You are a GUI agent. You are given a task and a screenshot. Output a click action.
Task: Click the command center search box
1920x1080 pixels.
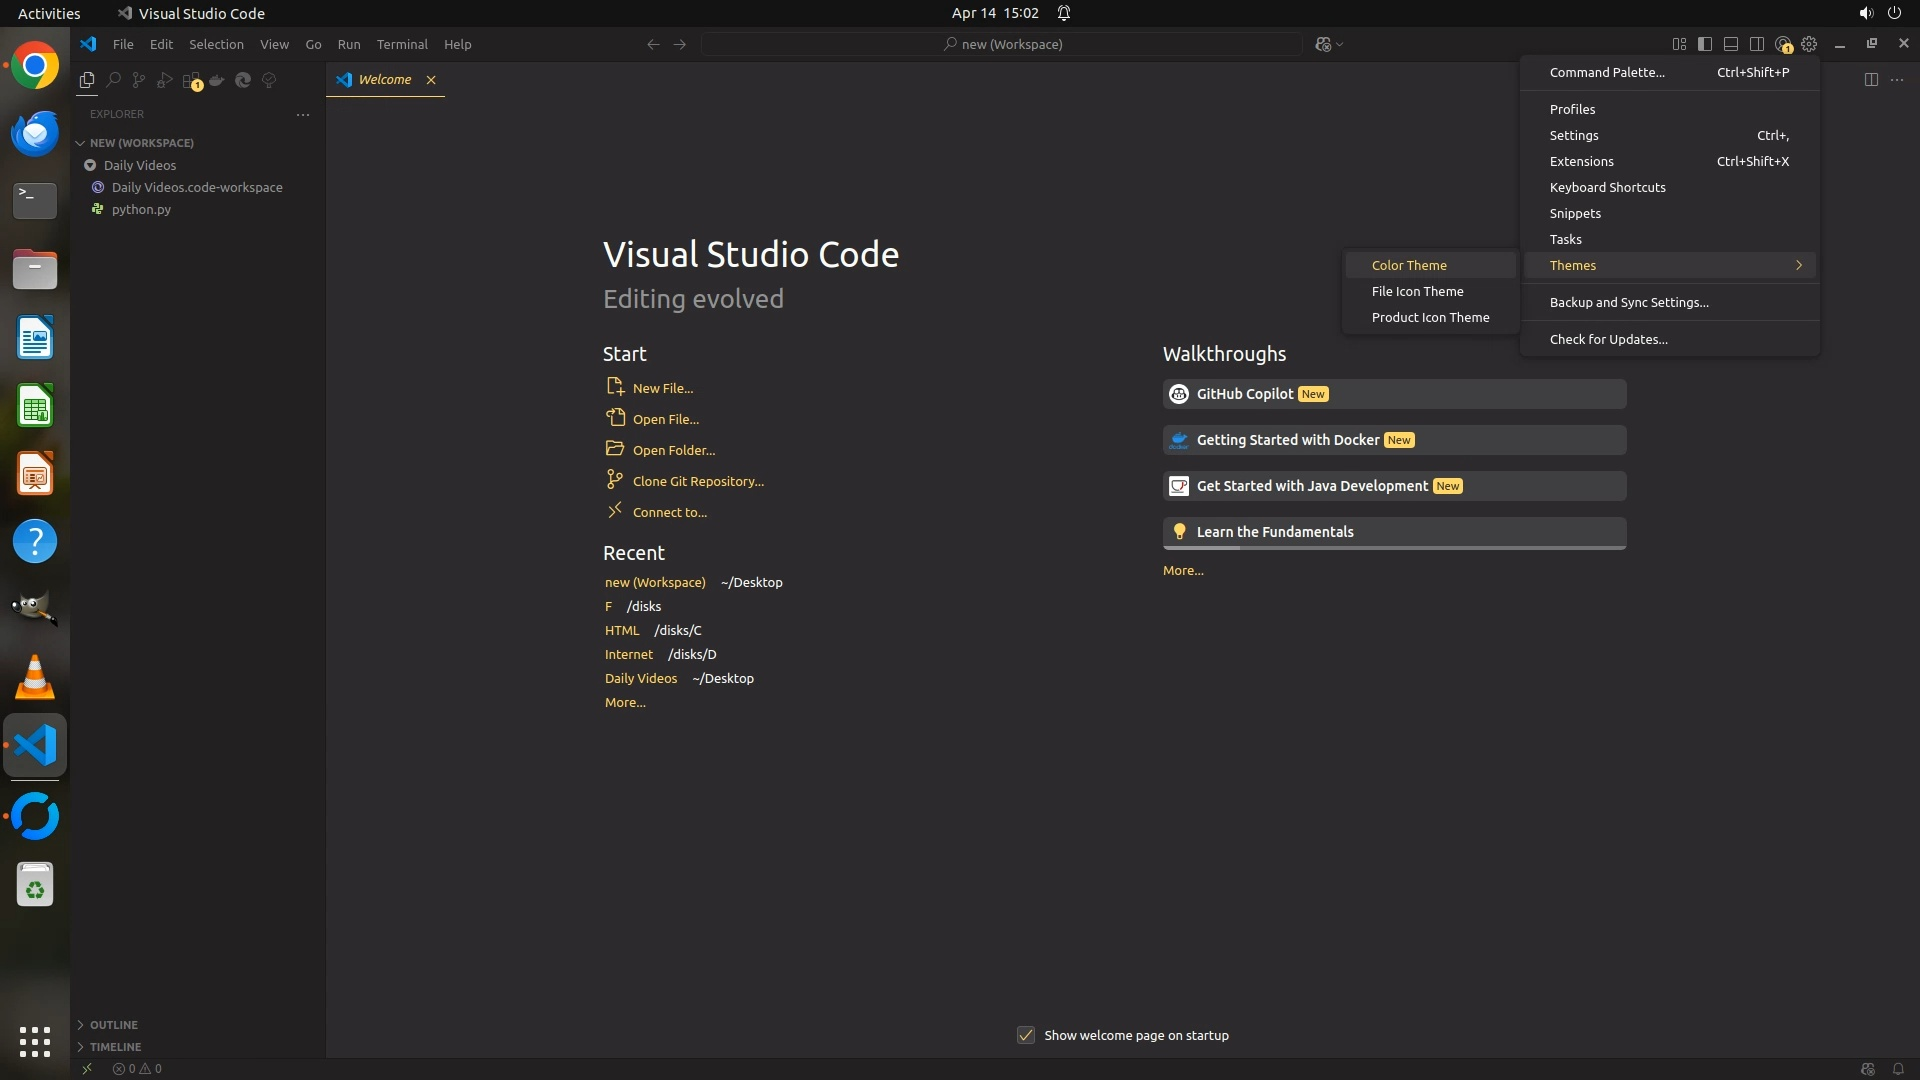[x=1002, y=44]
